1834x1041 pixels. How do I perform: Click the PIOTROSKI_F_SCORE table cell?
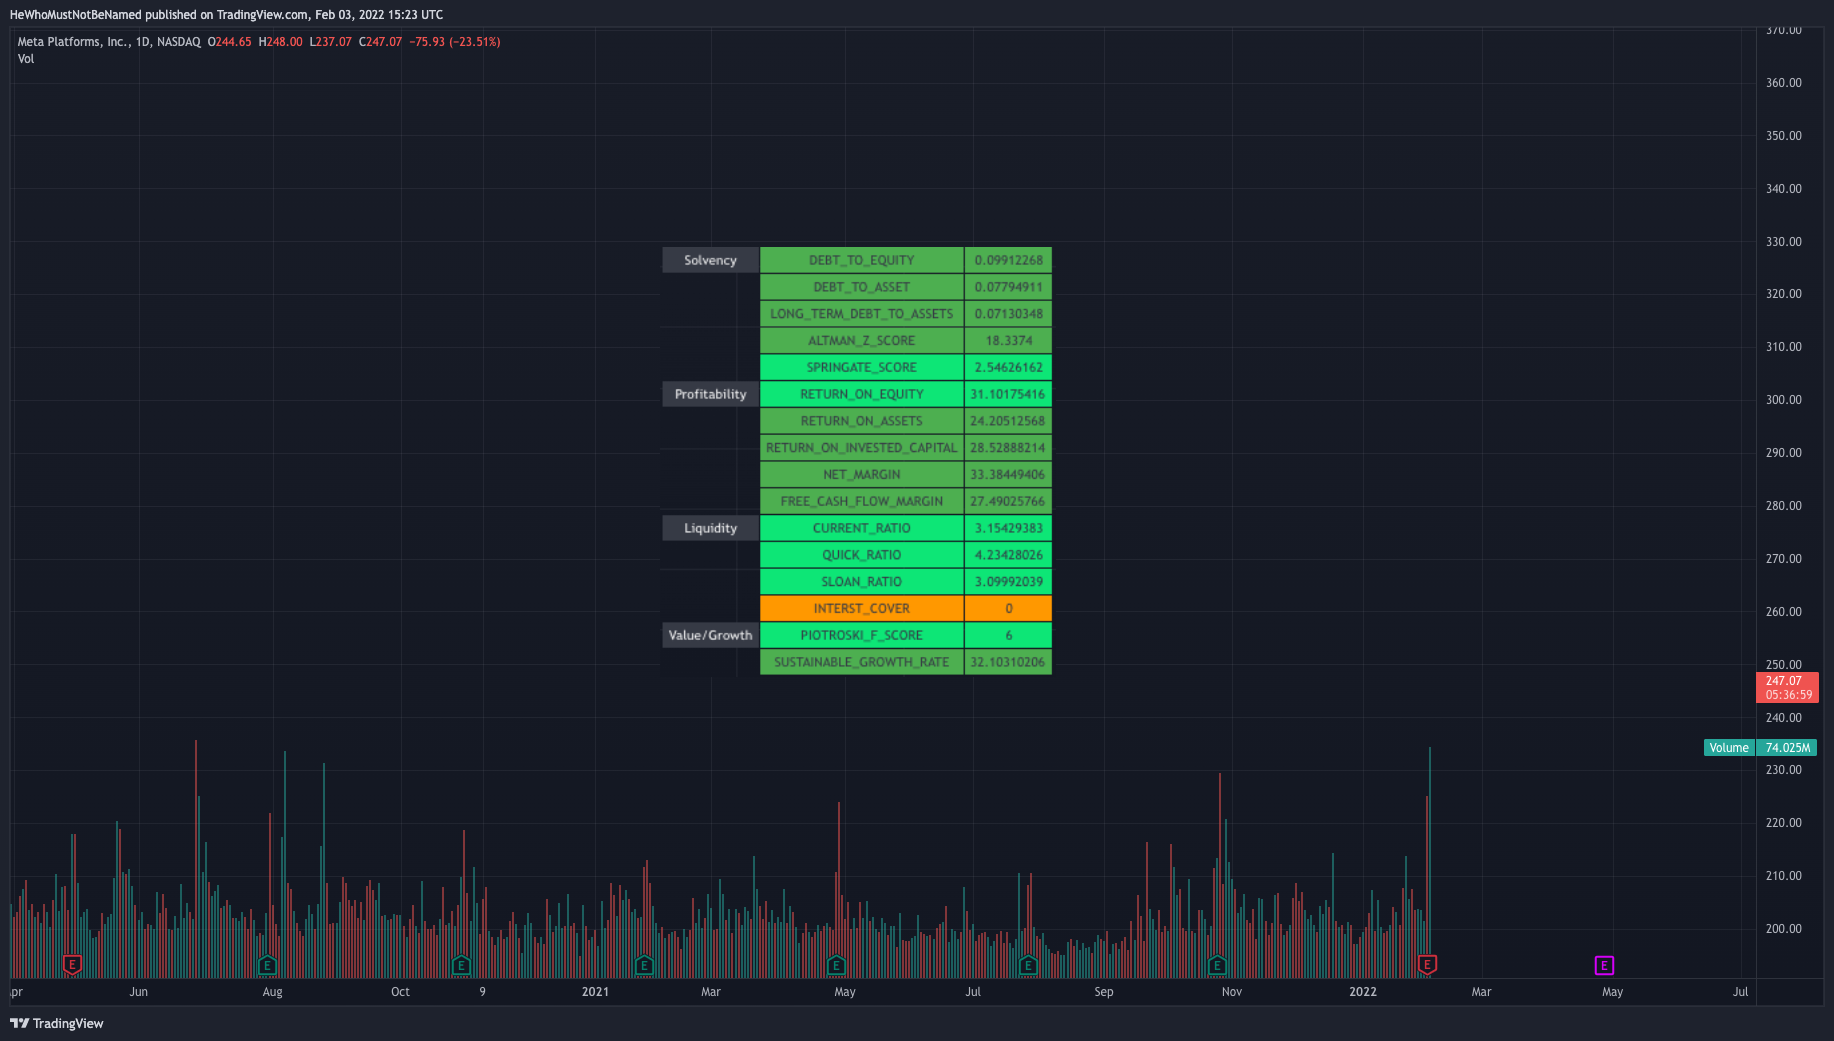tap(862, 635)
